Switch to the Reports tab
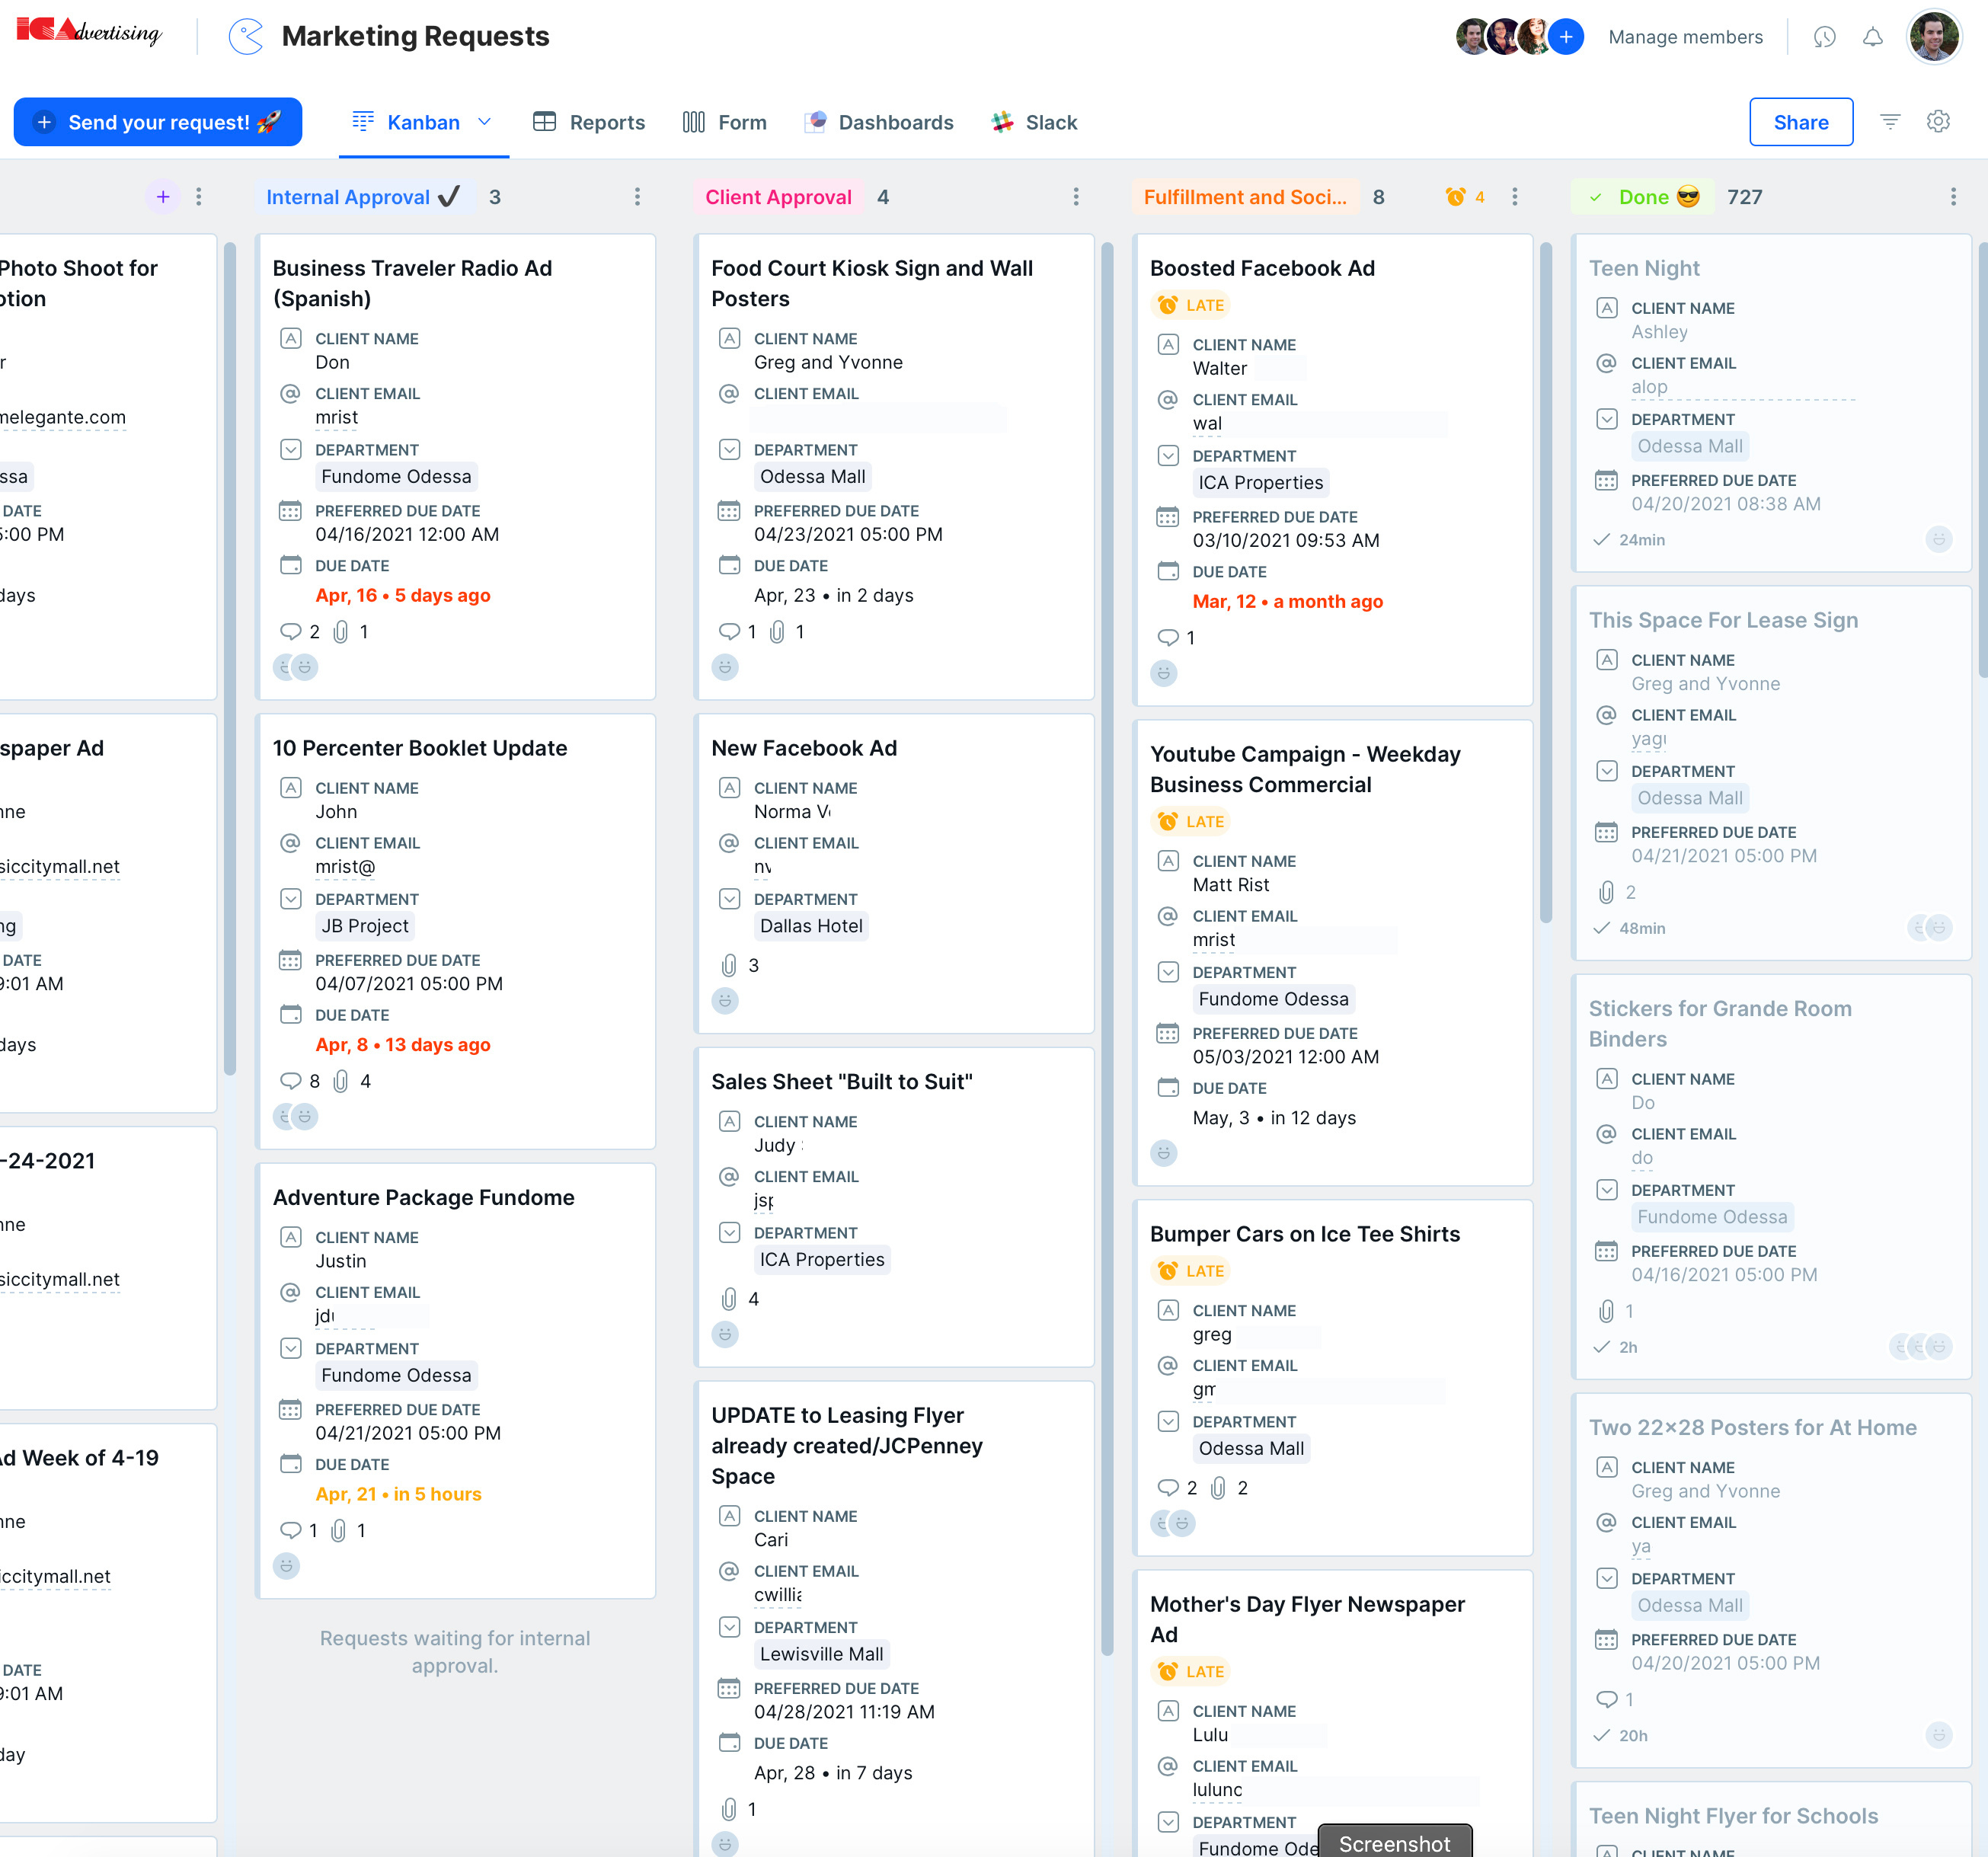The width and height of the screenshot is (1988, 1857). [589, 122]
